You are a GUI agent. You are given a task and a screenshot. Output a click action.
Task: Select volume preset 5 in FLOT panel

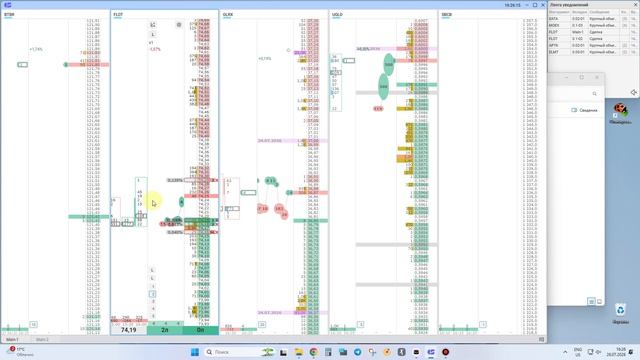pos(153,316)
